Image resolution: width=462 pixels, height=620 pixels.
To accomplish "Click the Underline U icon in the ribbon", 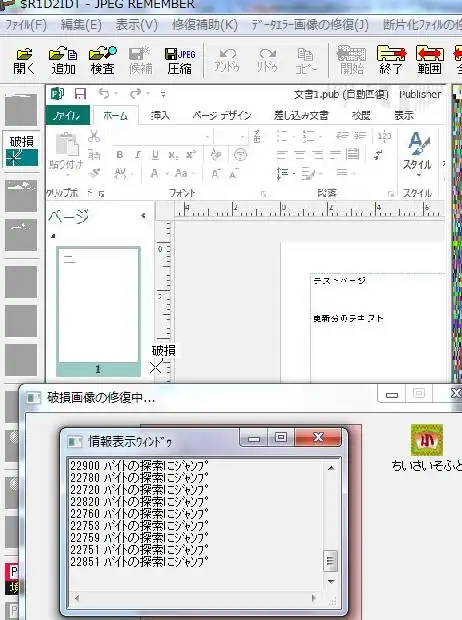I will pos(155,155).
